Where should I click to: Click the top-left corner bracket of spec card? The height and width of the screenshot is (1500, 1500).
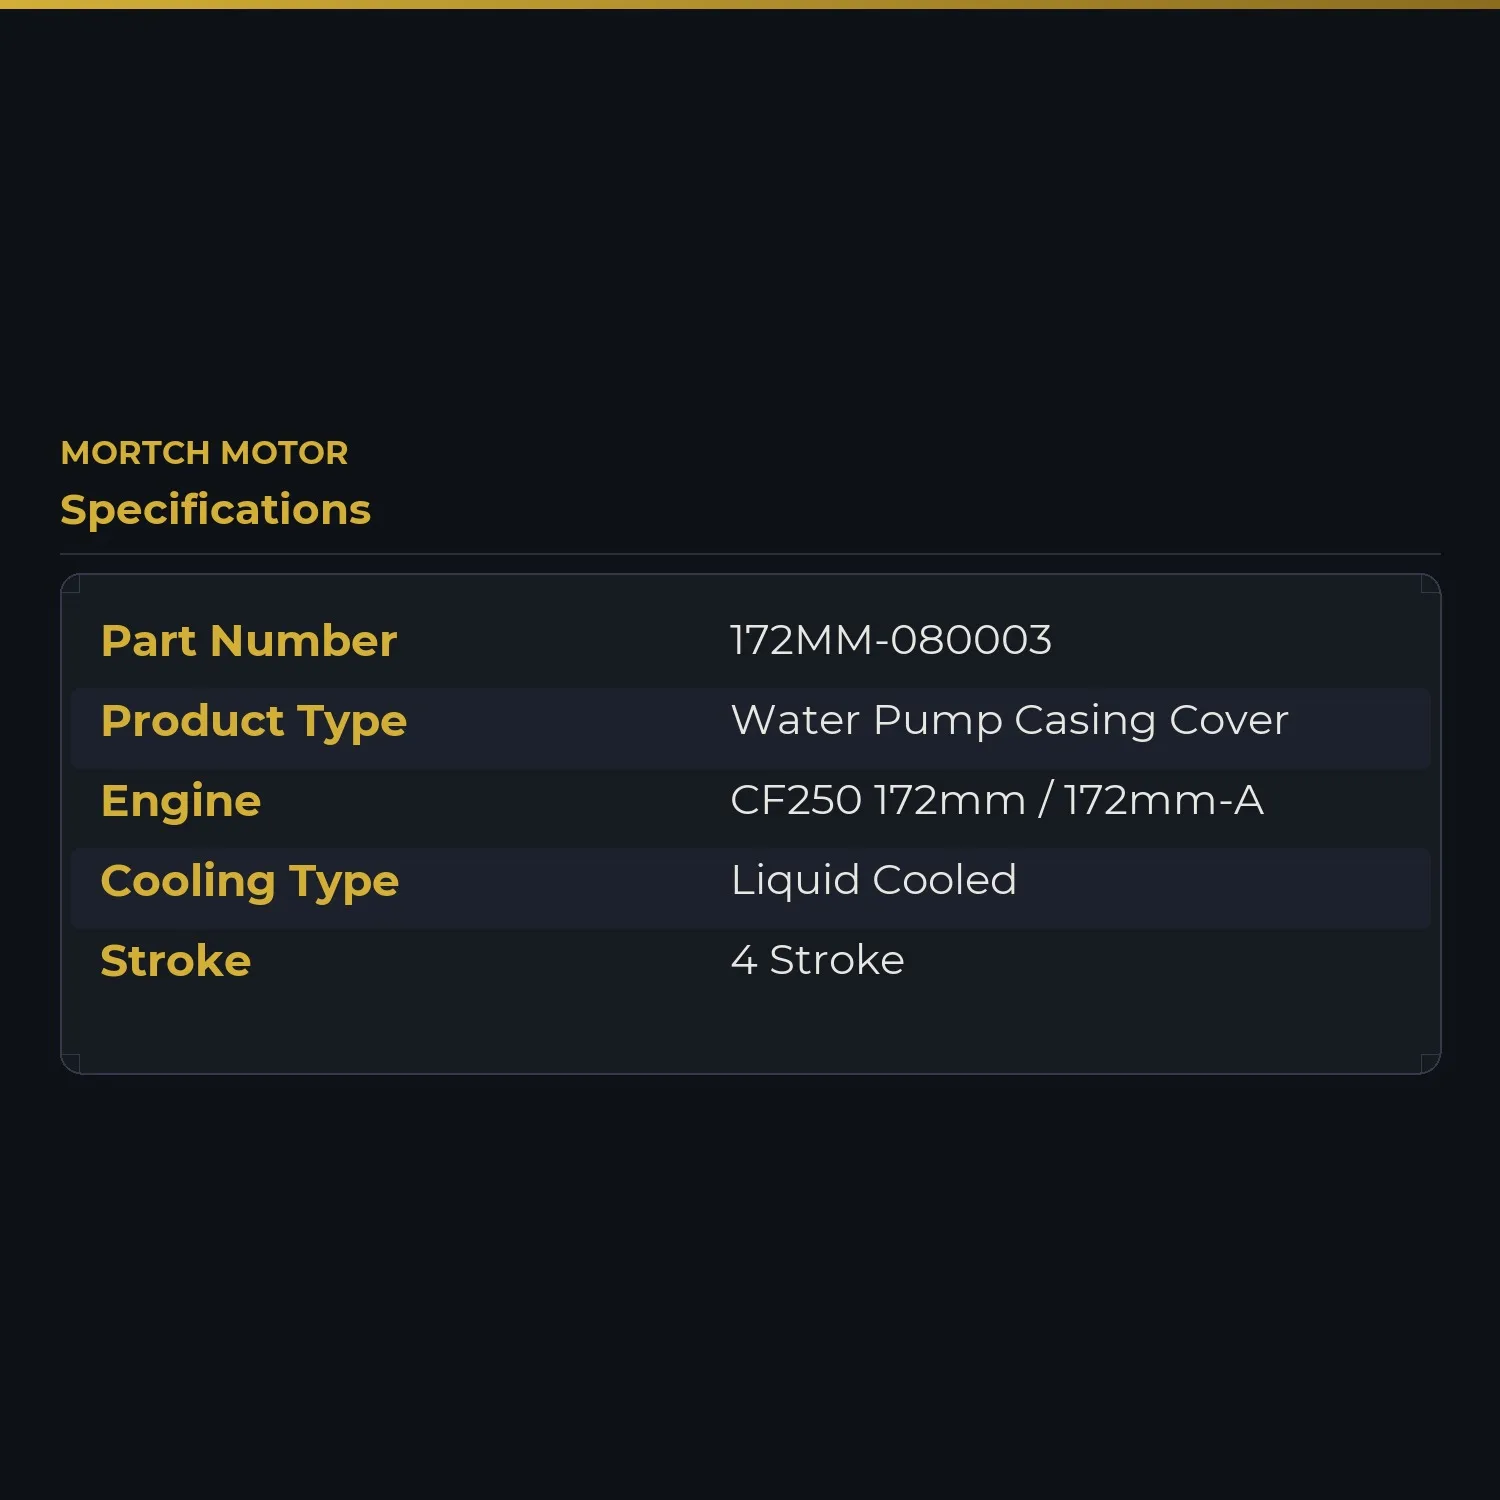coord(71,585)
